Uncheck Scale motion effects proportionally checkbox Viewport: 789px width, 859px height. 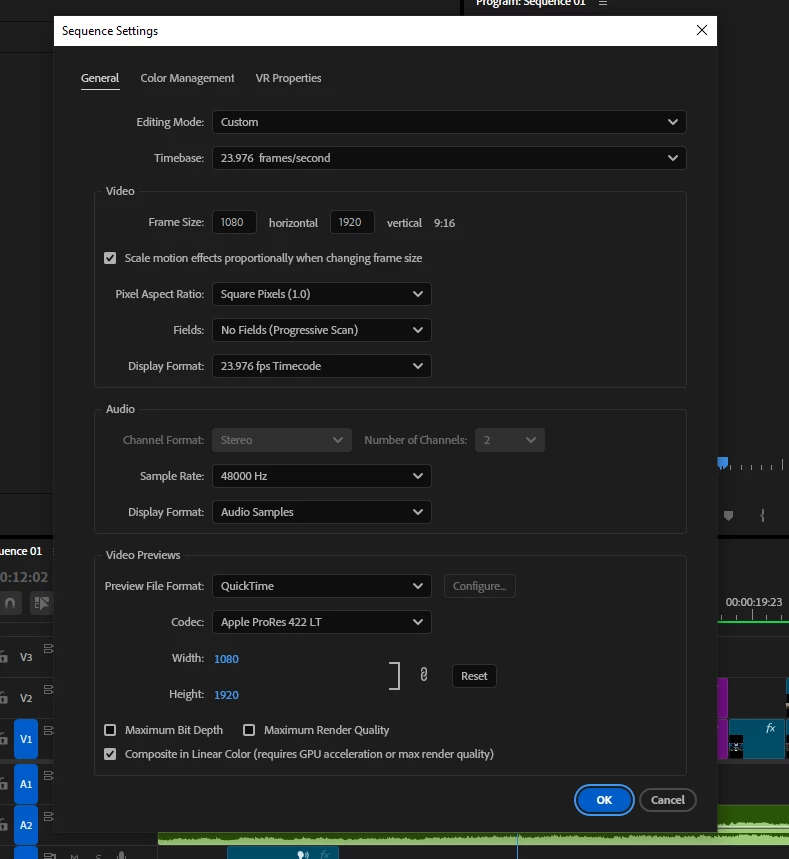(x=110, y=258)
